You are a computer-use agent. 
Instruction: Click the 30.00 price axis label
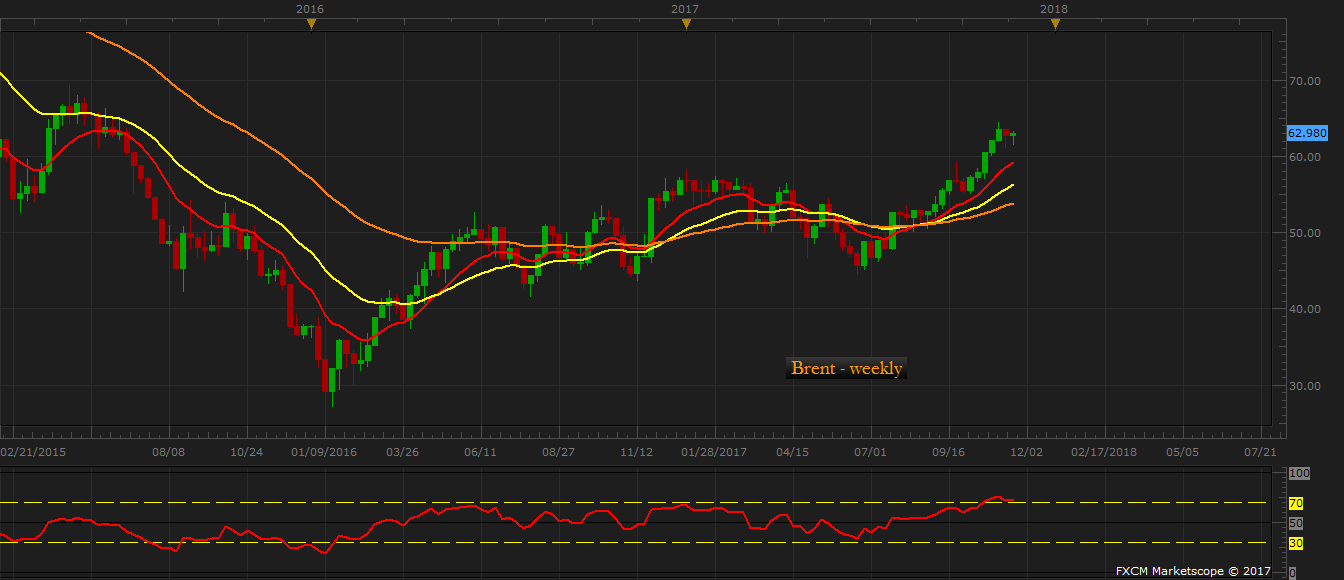click(x=1303, y=385)
